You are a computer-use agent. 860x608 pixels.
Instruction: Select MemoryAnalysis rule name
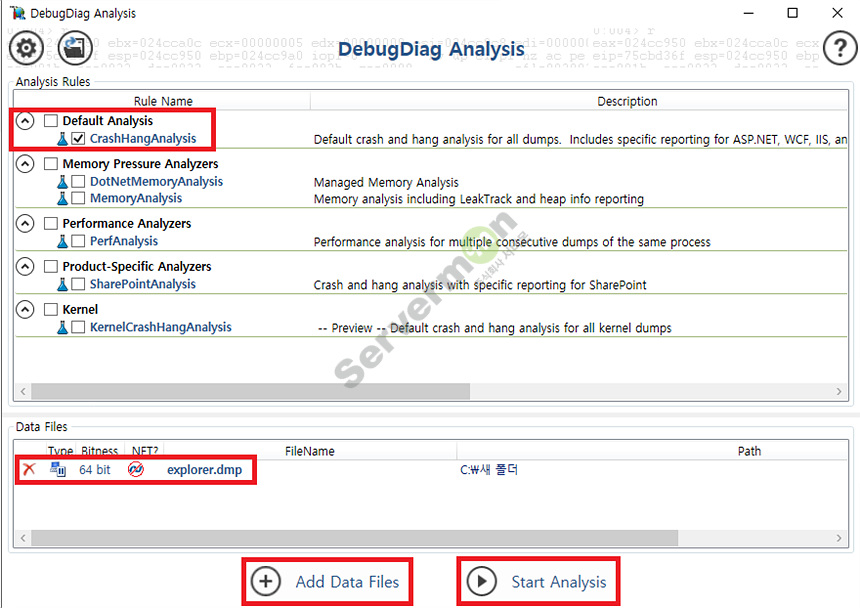tap(136, 198)
